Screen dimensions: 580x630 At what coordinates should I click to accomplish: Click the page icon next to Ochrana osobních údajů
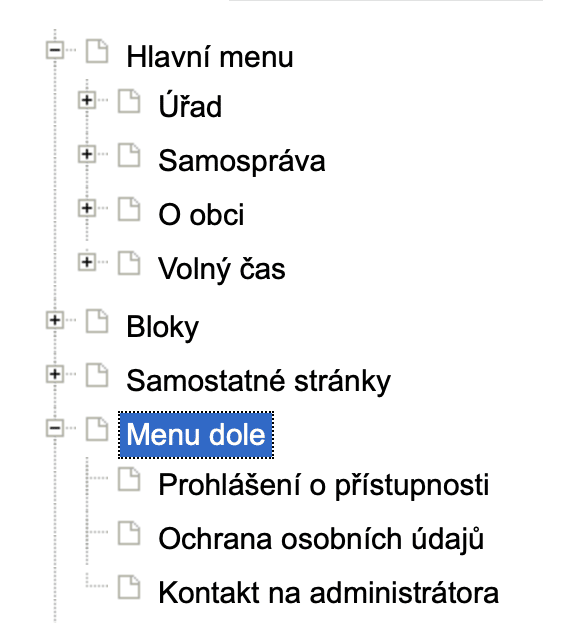pyautogui.click(x=129, y=533)
